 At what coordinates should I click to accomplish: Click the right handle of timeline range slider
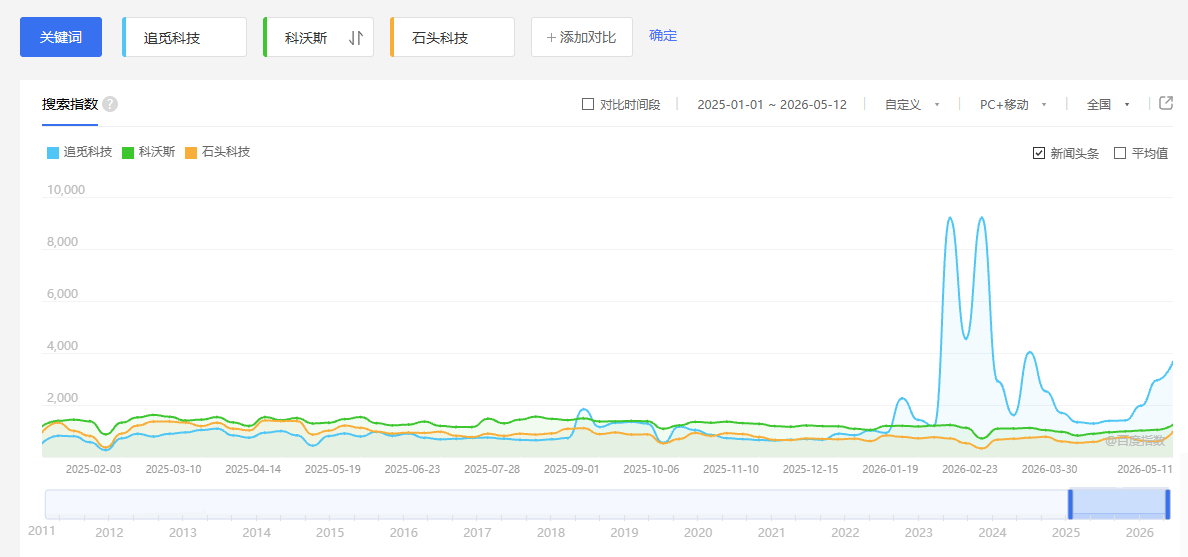[1168, 504]
